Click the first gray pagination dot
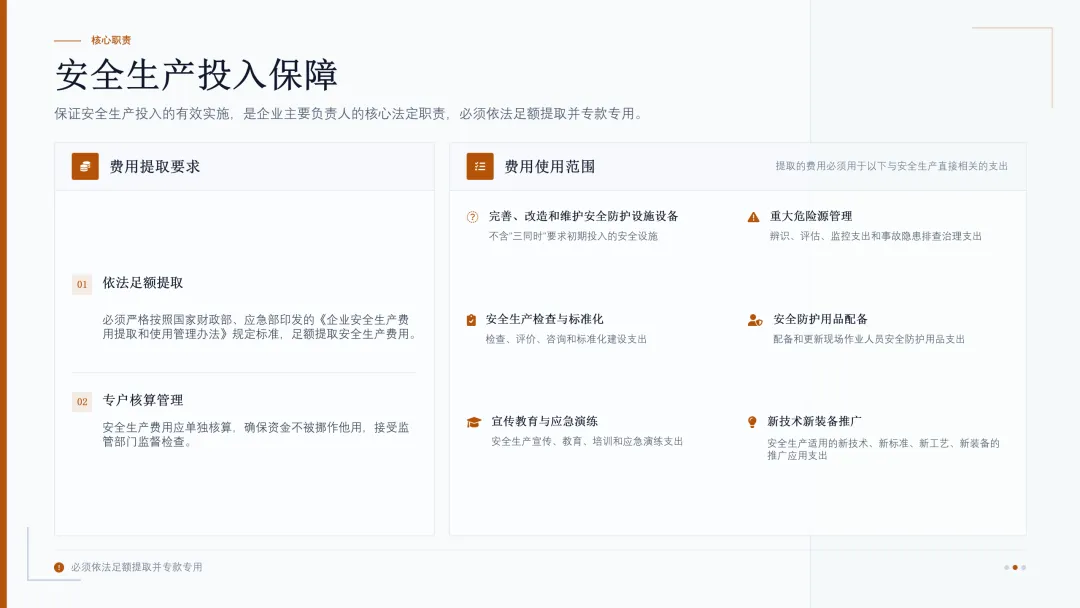The width and height of the screenshot is (1080, 608). pos(1006,567)
